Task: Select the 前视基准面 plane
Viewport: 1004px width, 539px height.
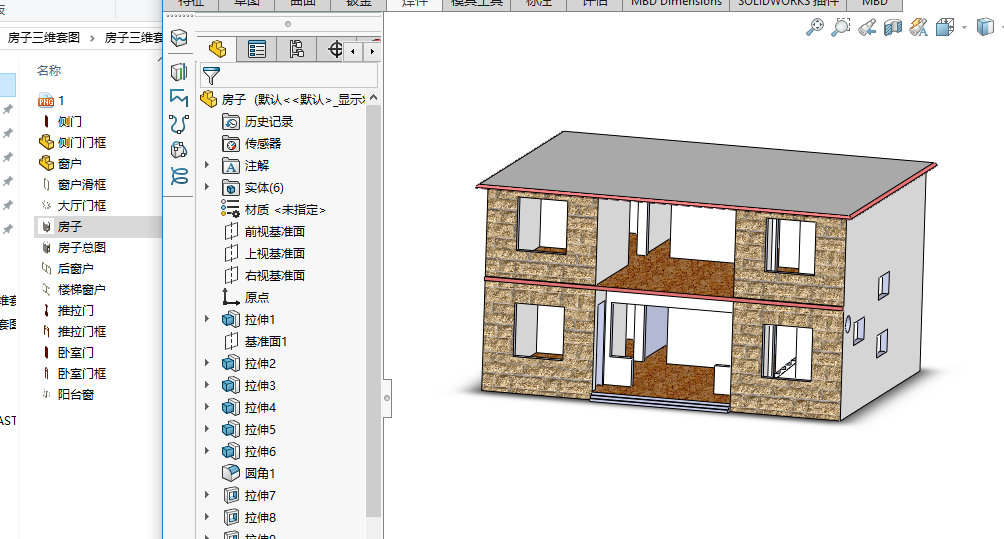Action: tap(274, 232)
